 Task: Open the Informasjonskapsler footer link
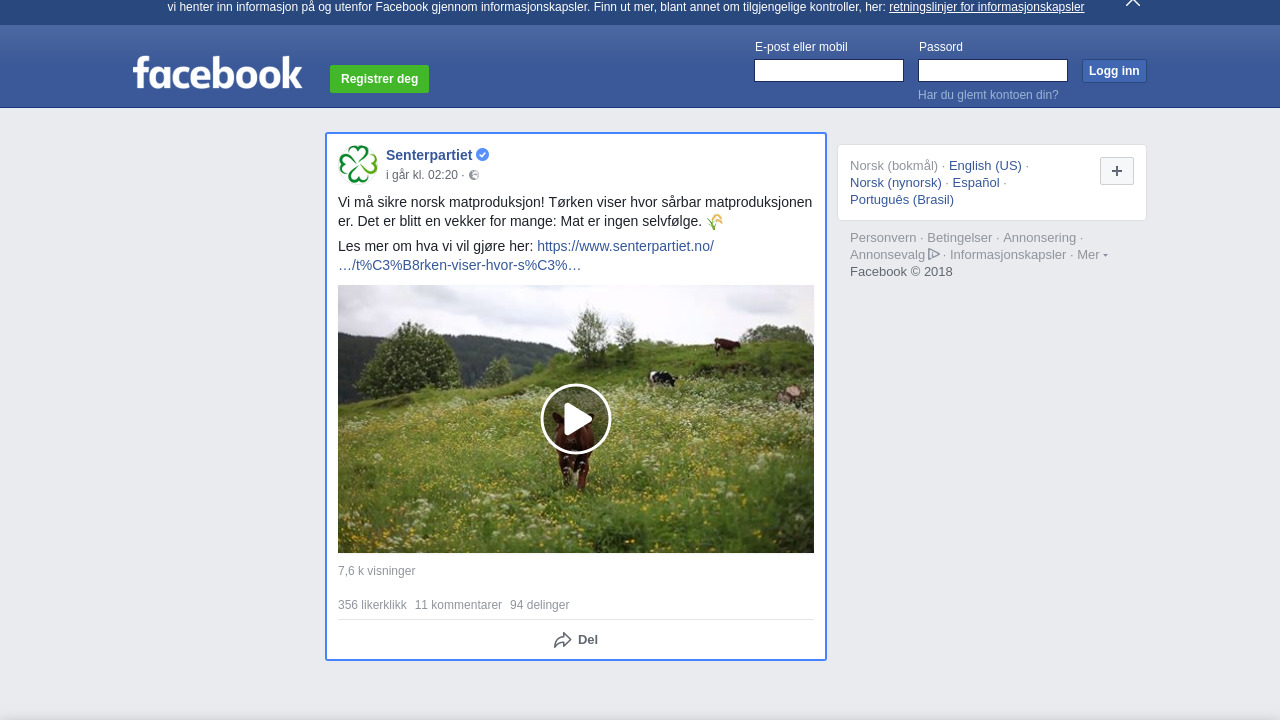pyautogui.click(x=1008, y=255)
